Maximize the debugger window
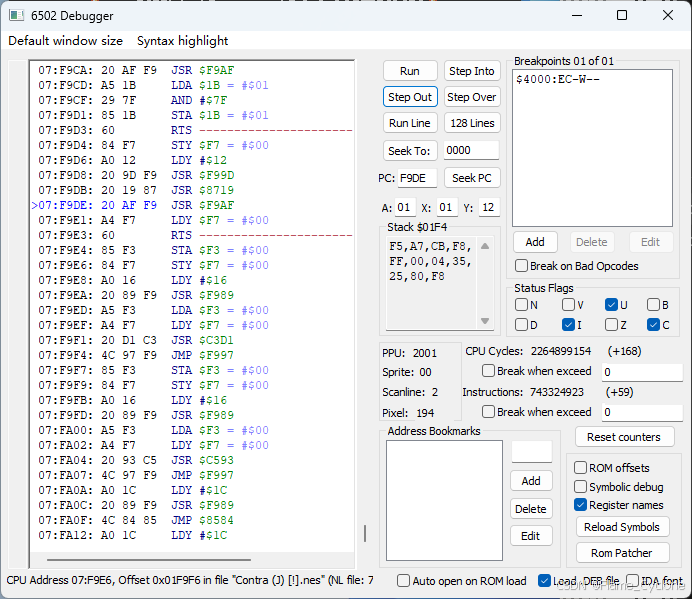Screen dimensions: 692x599 pos(622,15)
